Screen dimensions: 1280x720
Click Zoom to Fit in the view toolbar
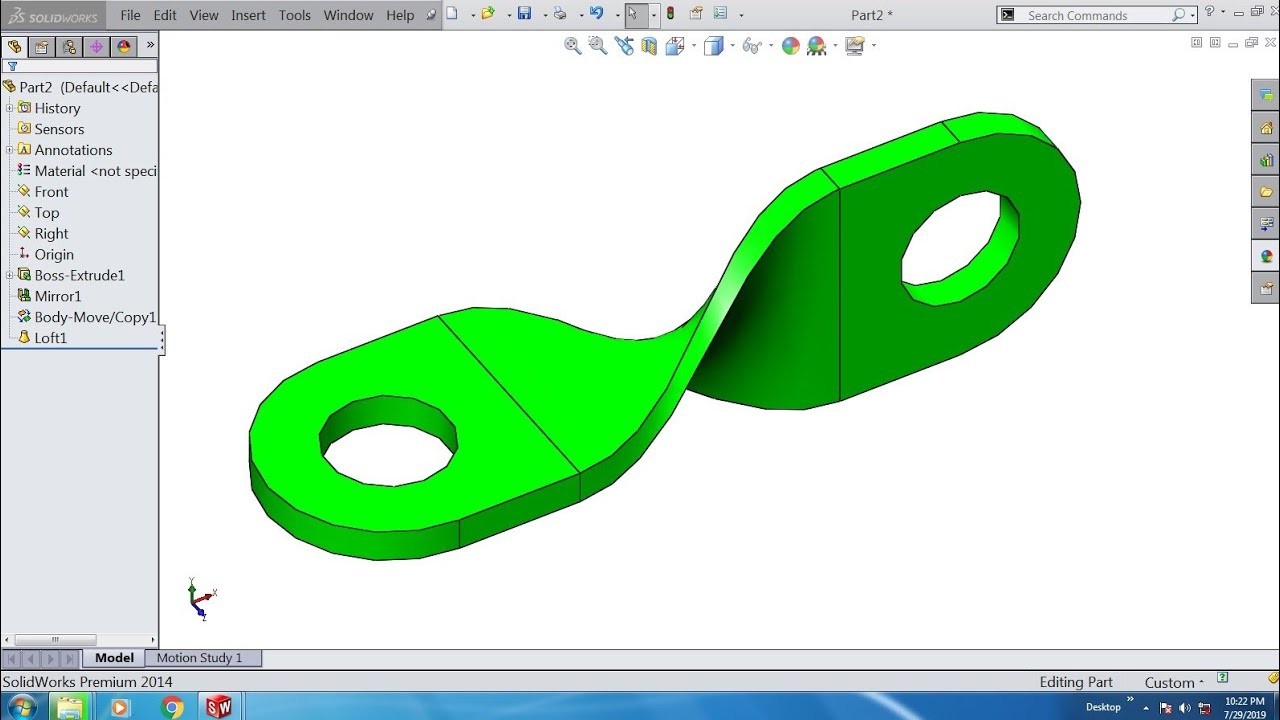pos(573,46)
